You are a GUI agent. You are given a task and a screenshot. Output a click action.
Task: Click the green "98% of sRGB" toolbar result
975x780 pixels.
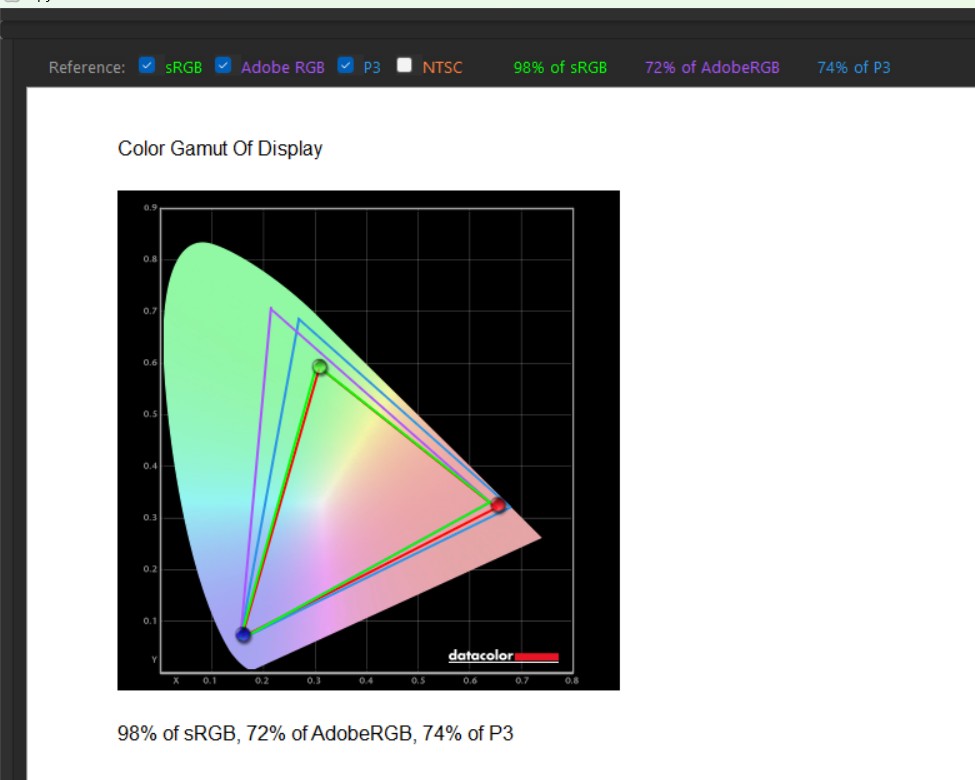(x=560, y=68)
